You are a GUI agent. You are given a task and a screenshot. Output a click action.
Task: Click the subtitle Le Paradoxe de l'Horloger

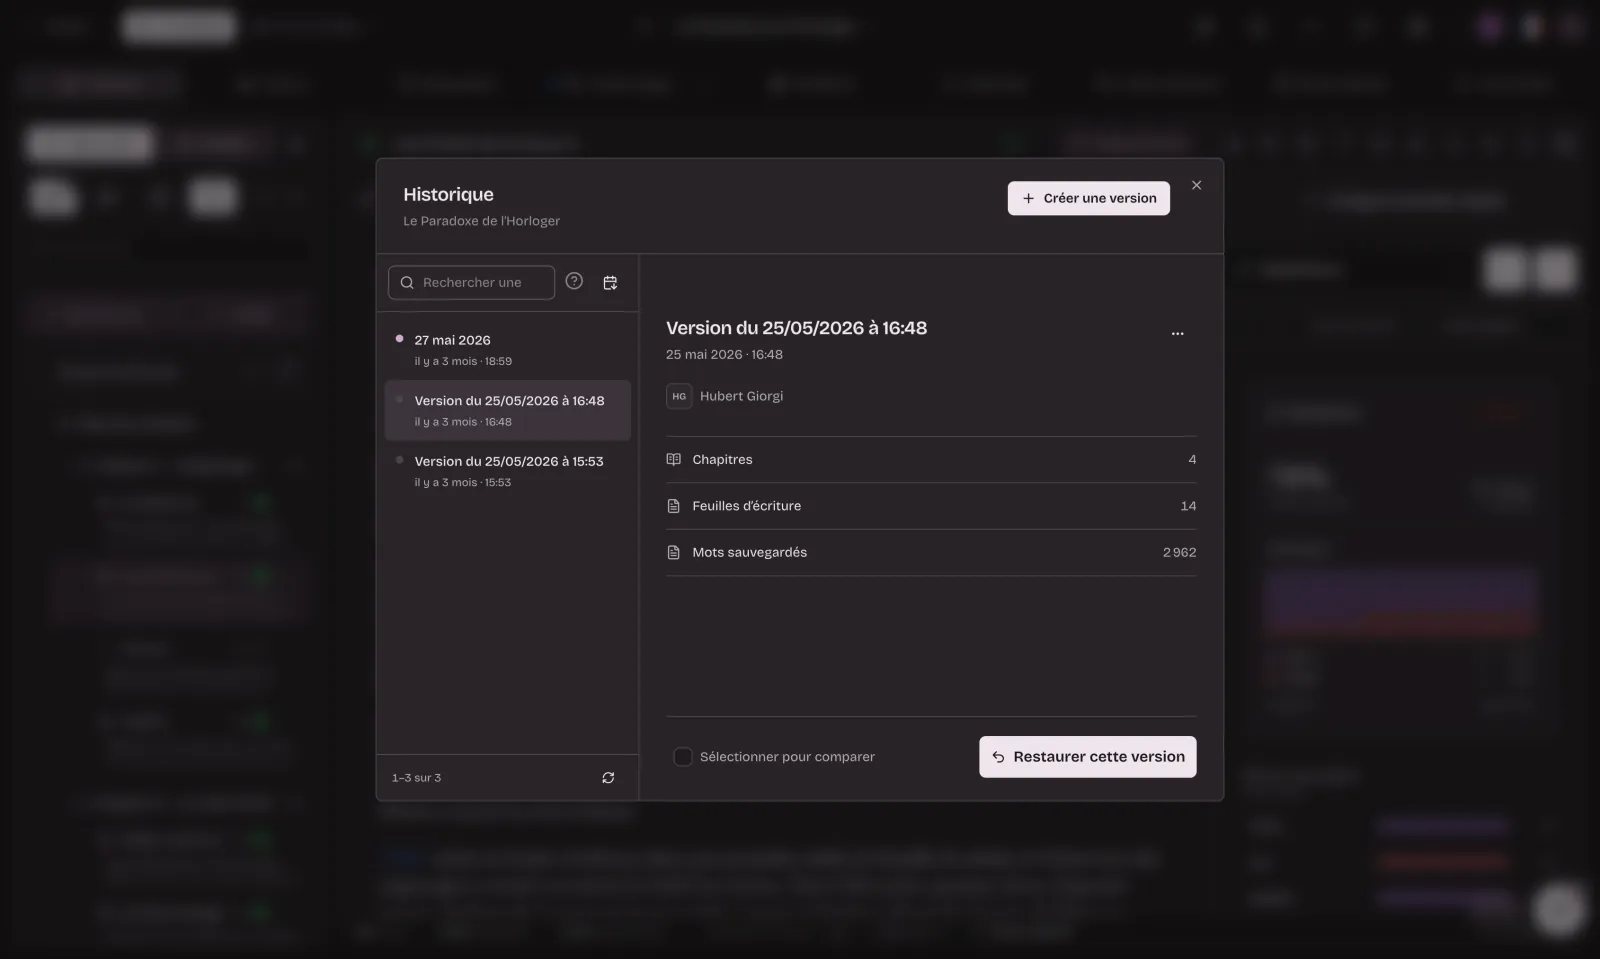tap(481, 221)
